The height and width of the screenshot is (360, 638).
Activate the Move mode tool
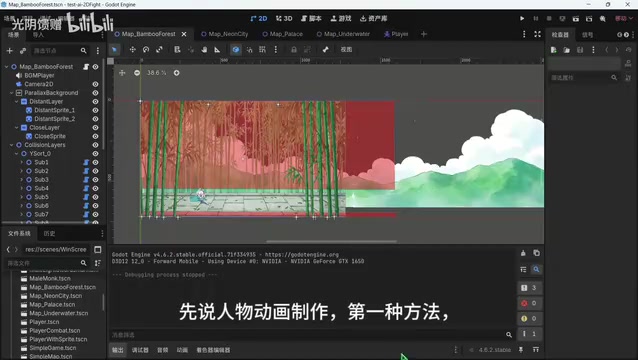132,50
